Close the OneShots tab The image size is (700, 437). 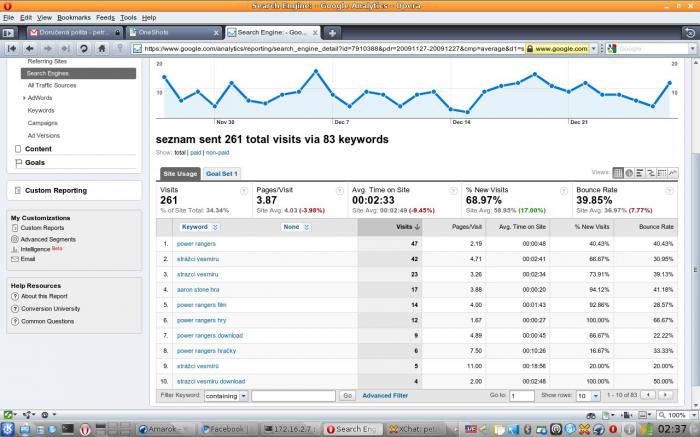click(x=216, y=33)
